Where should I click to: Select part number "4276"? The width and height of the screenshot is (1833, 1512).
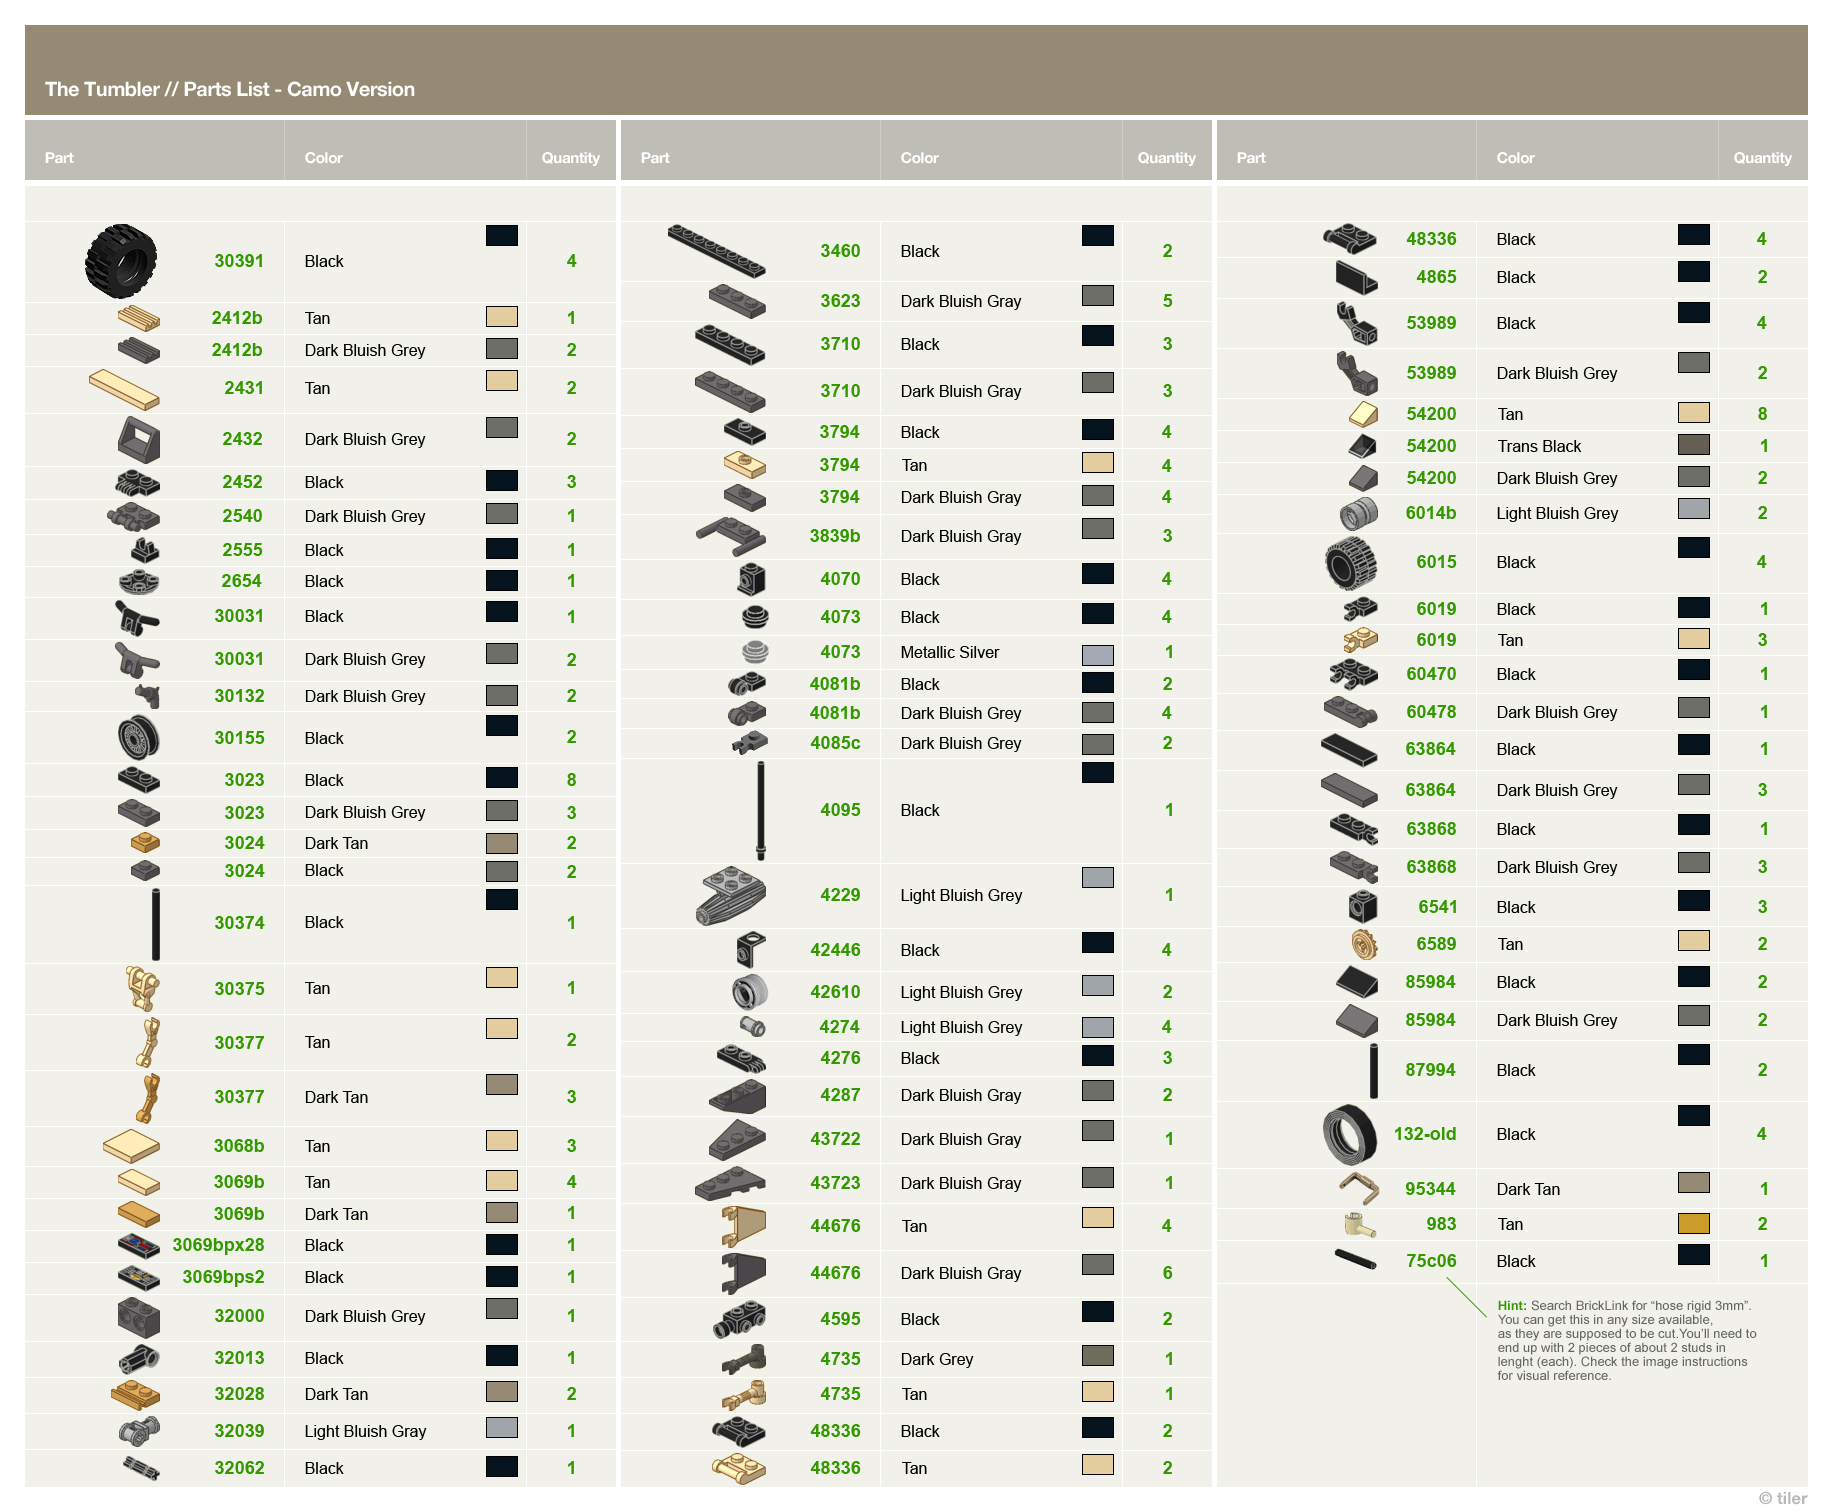pos(840,1058)
